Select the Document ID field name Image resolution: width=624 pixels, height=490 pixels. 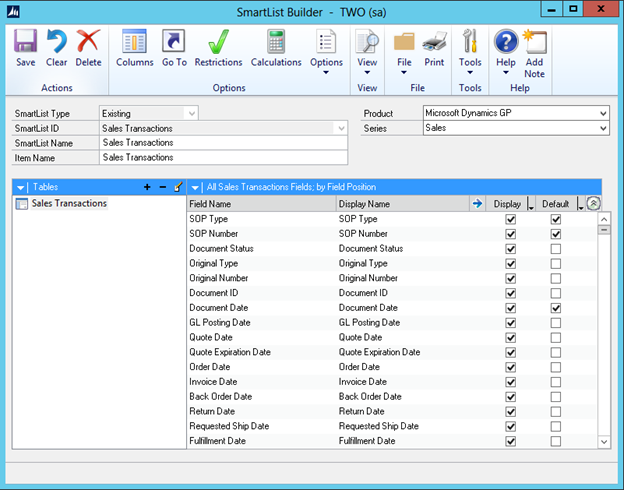(x=214, y=293)
